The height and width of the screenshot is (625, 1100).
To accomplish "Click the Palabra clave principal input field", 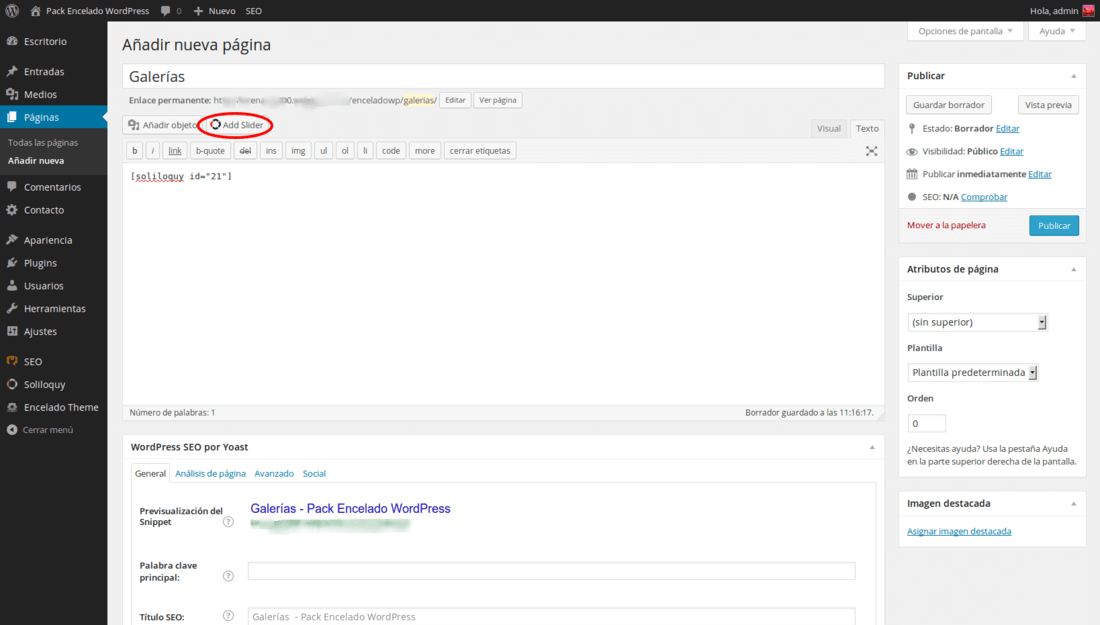I will coord(551,571).
